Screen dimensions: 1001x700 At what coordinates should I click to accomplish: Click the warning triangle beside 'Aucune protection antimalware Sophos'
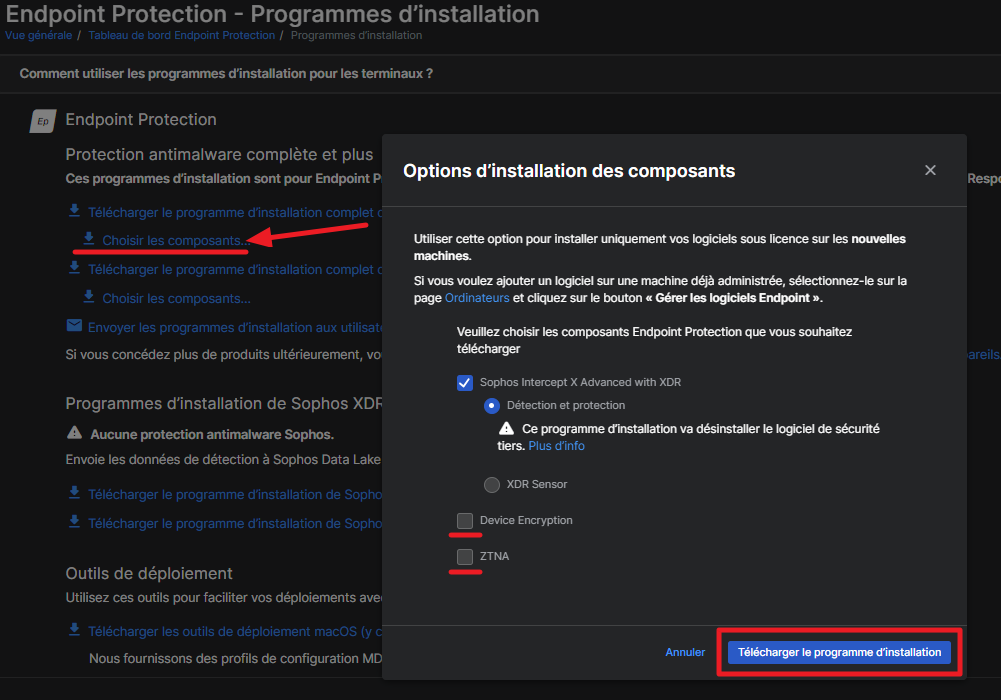pos(75,433)
